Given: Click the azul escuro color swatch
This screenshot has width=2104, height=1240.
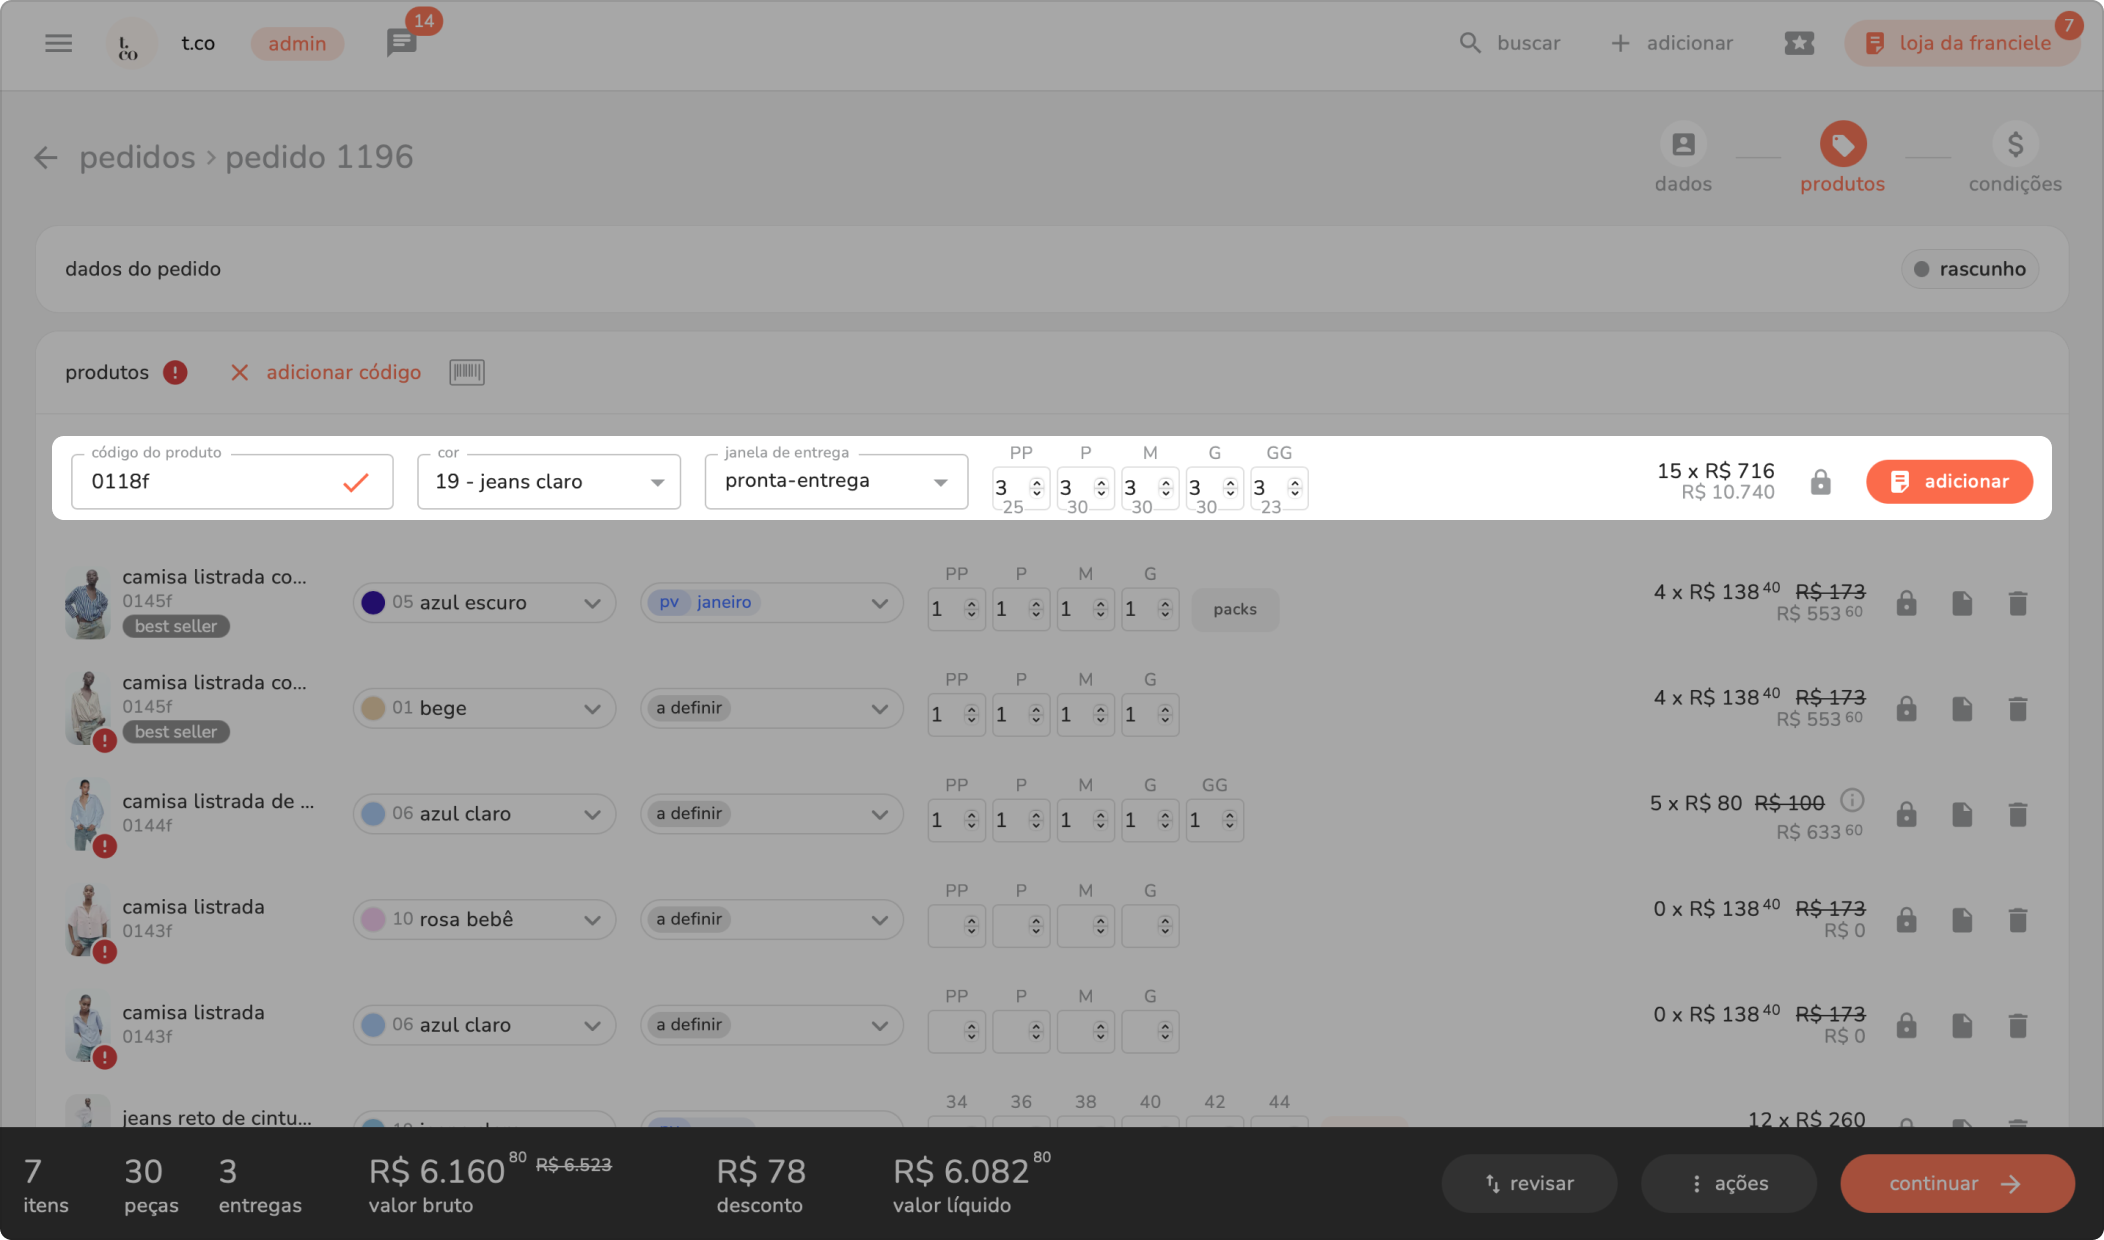Looking at the screenshot, I should (373, 603).
